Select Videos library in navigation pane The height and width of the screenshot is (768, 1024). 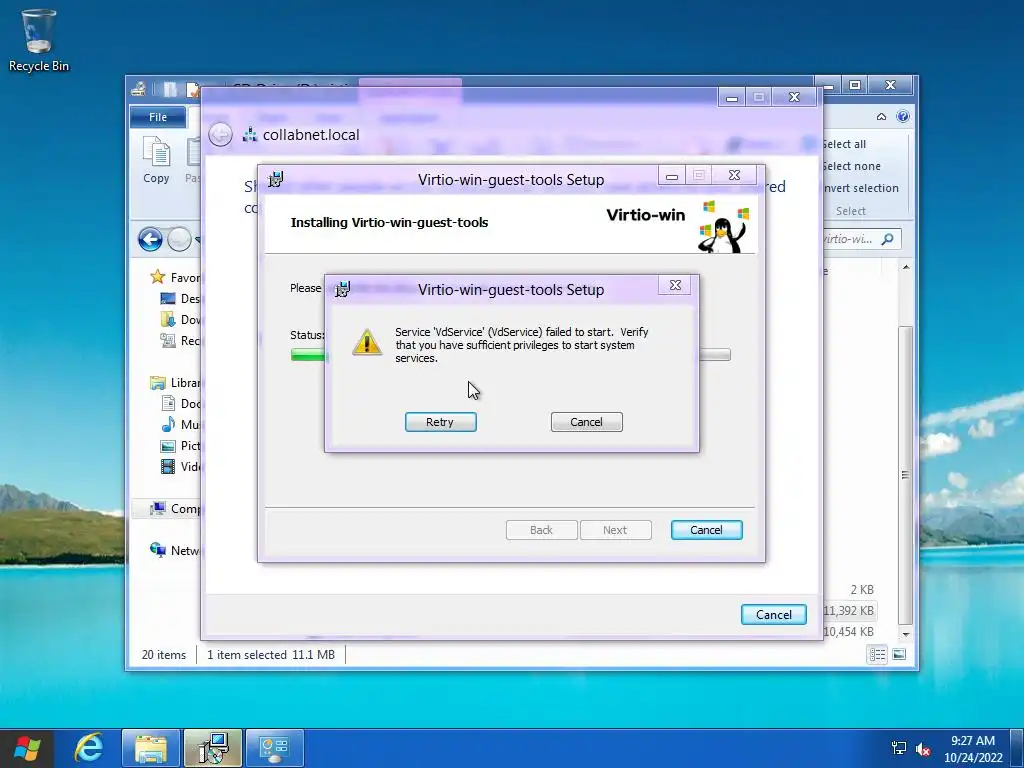pos(180,466)
